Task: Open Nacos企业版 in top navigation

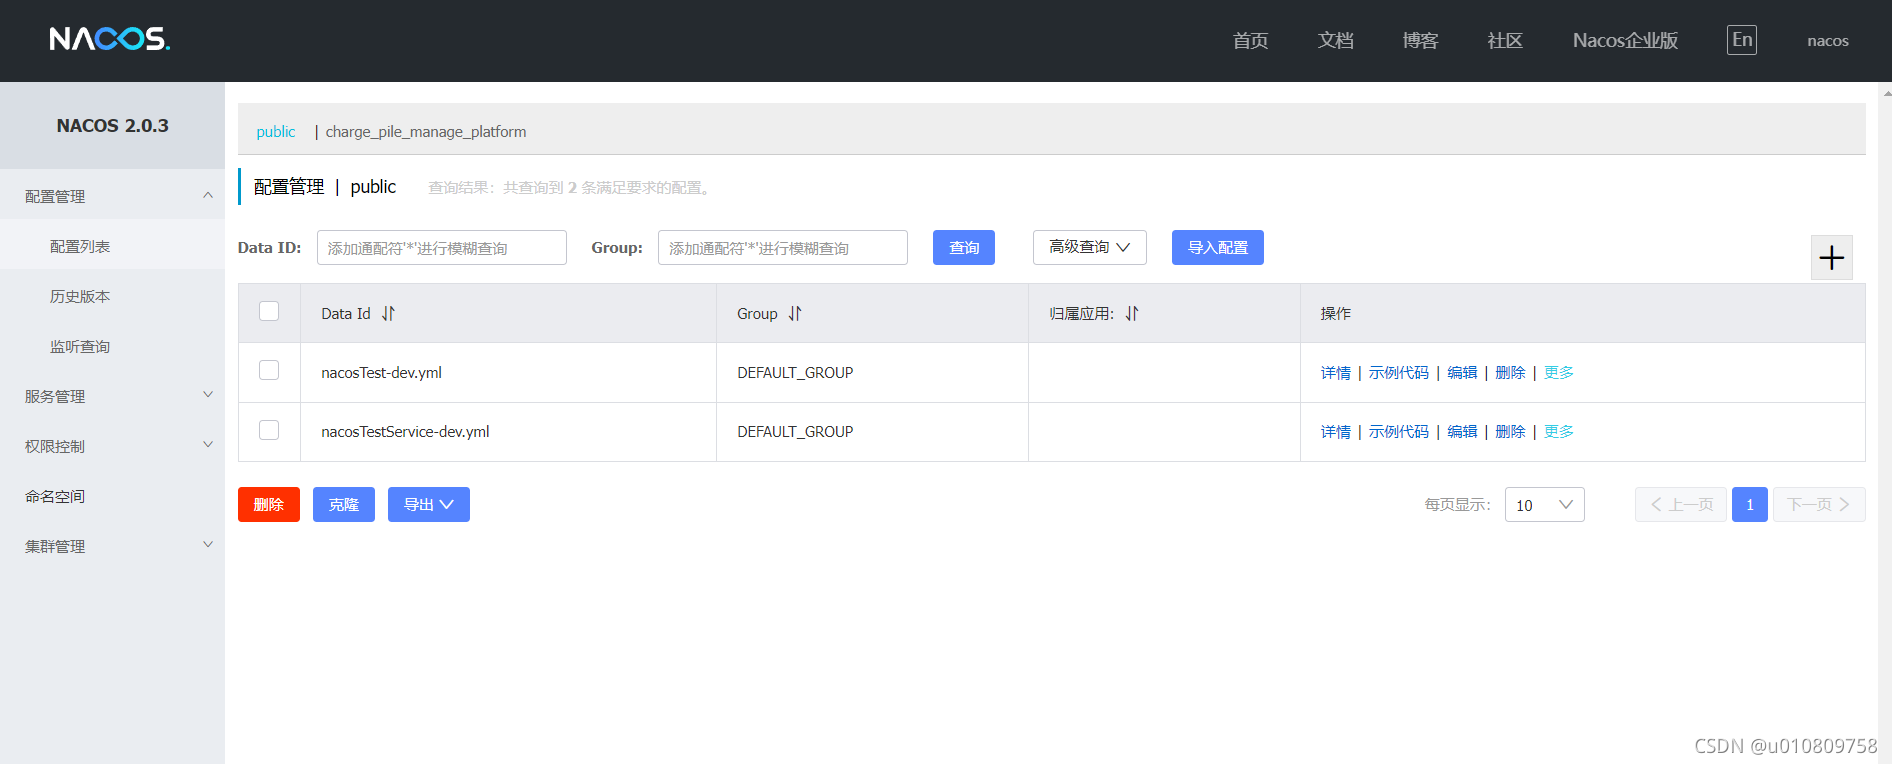Action: 1625,40
